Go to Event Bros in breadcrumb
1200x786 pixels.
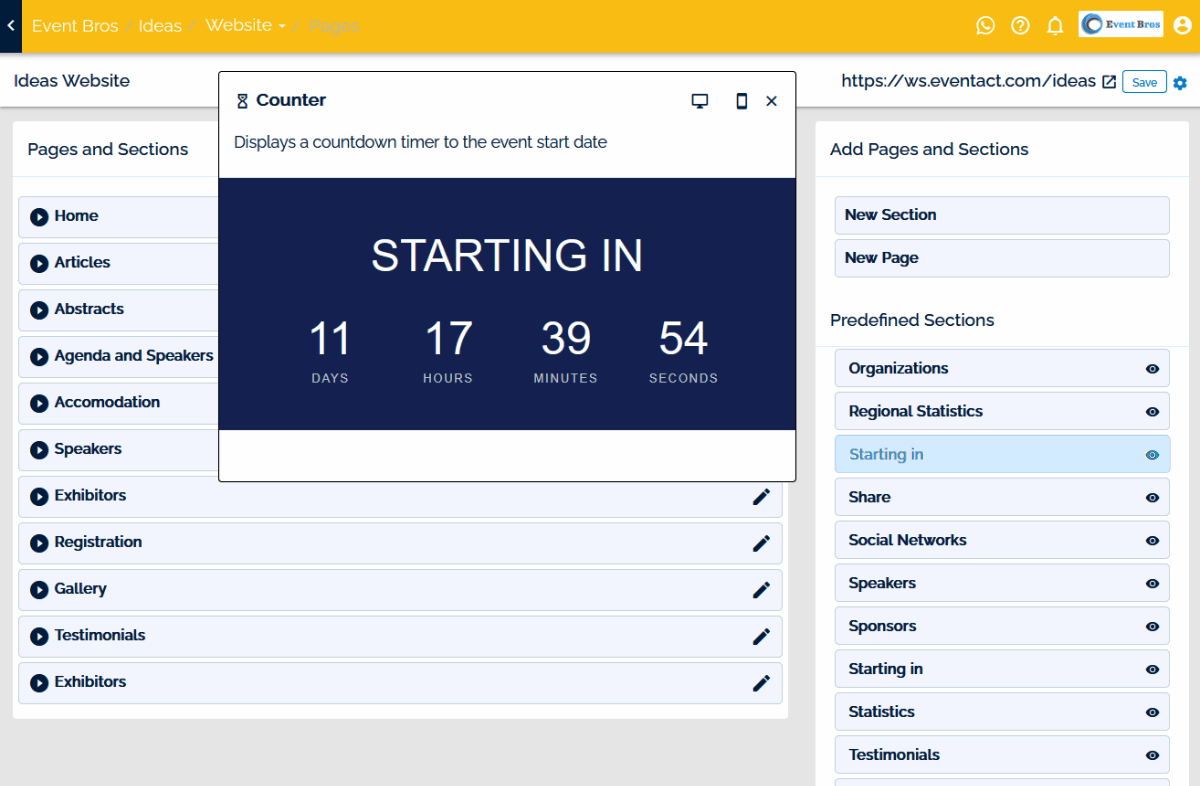[75, 26]
